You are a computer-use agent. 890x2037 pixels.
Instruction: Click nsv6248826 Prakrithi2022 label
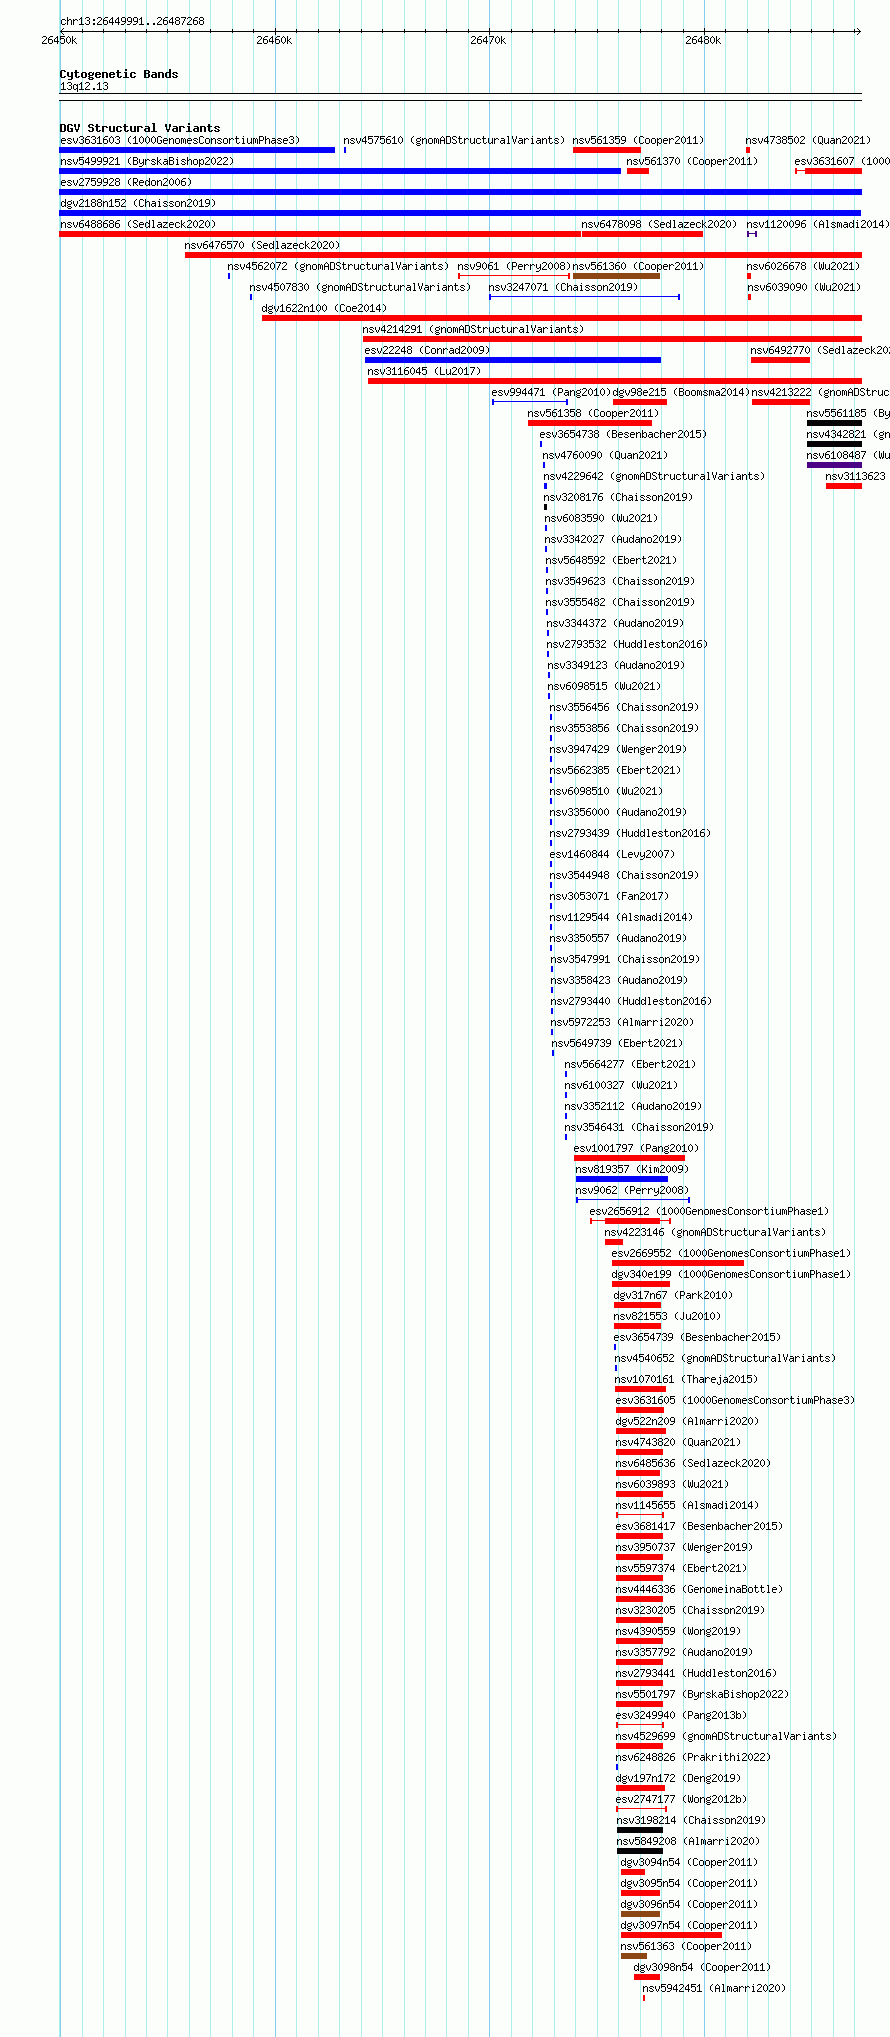pos(693,1757)
